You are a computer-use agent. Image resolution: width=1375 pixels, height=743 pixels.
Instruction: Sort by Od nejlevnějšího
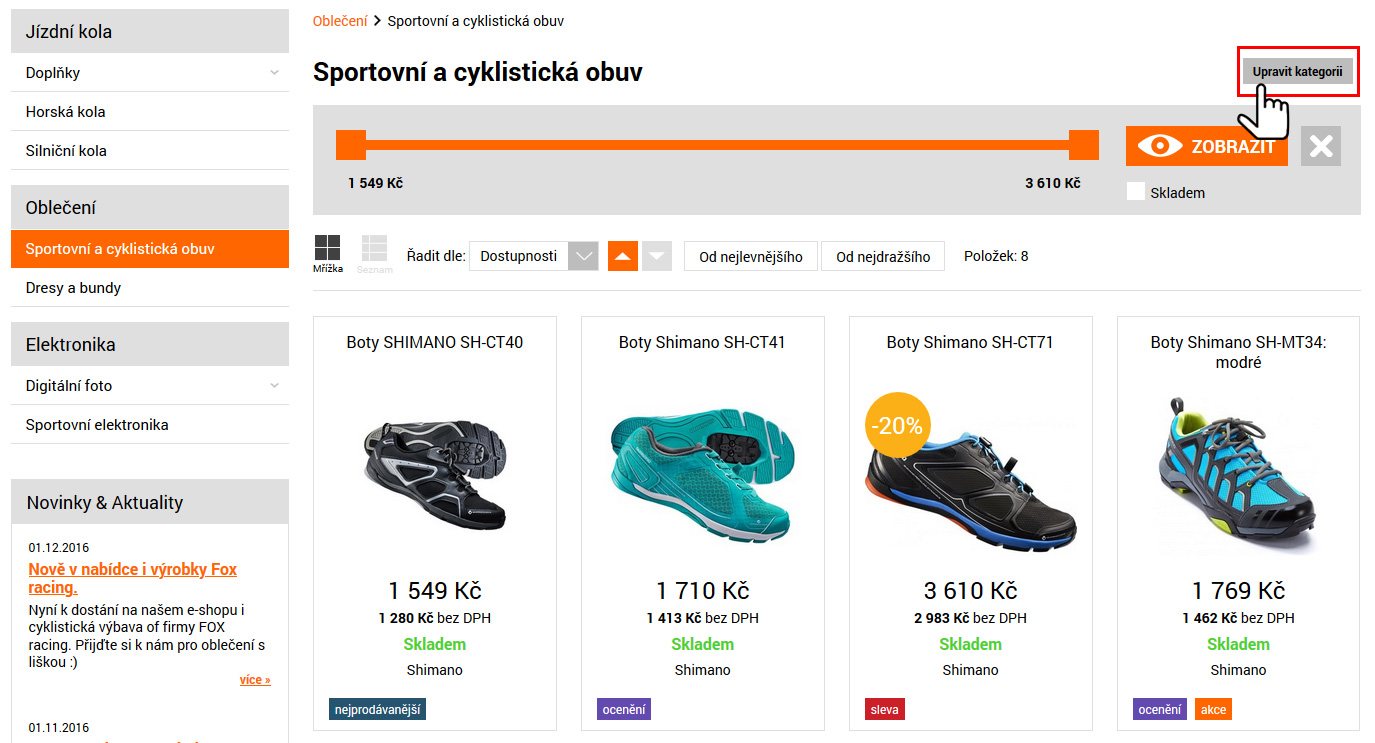pyautogui.click(x=750, y=256)
